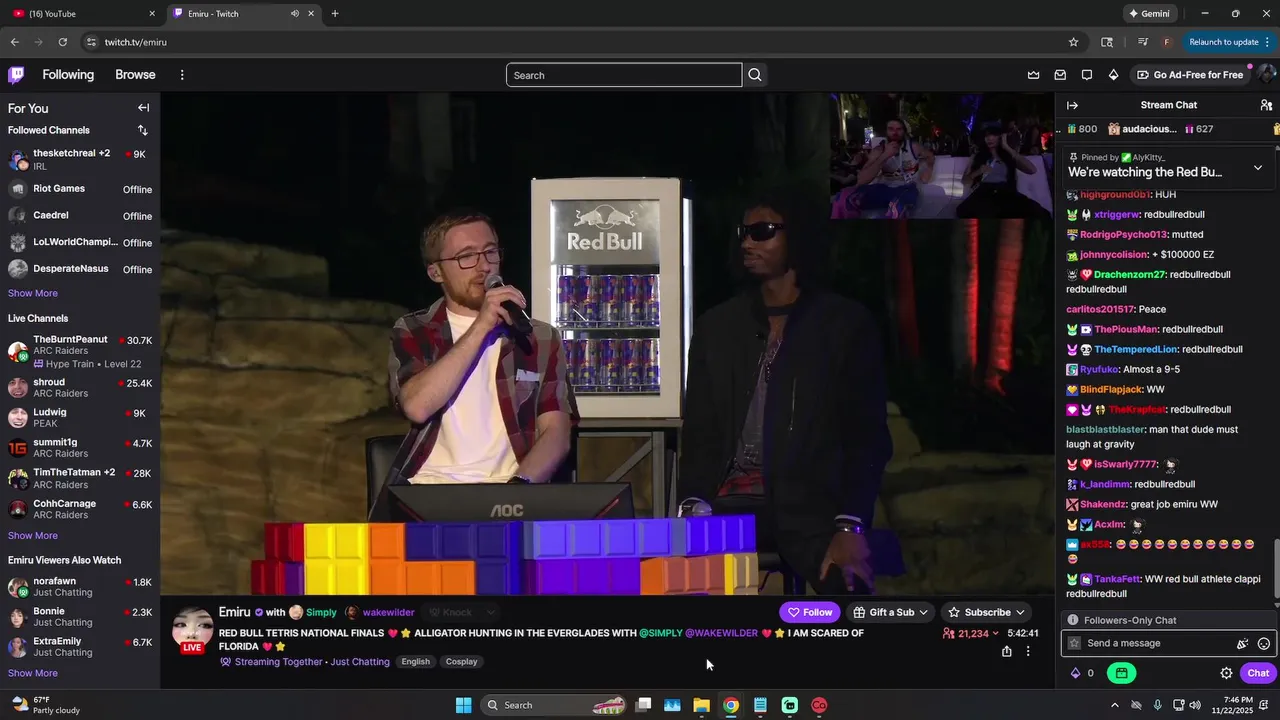Show More followed channels

coord(33,293)
